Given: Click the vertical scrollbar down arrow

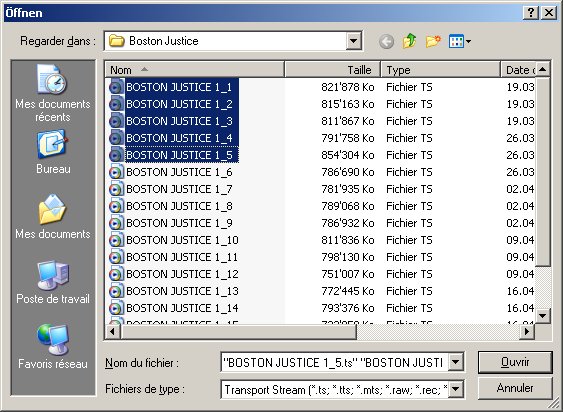Looking at the screenshot, I should 542,316.
